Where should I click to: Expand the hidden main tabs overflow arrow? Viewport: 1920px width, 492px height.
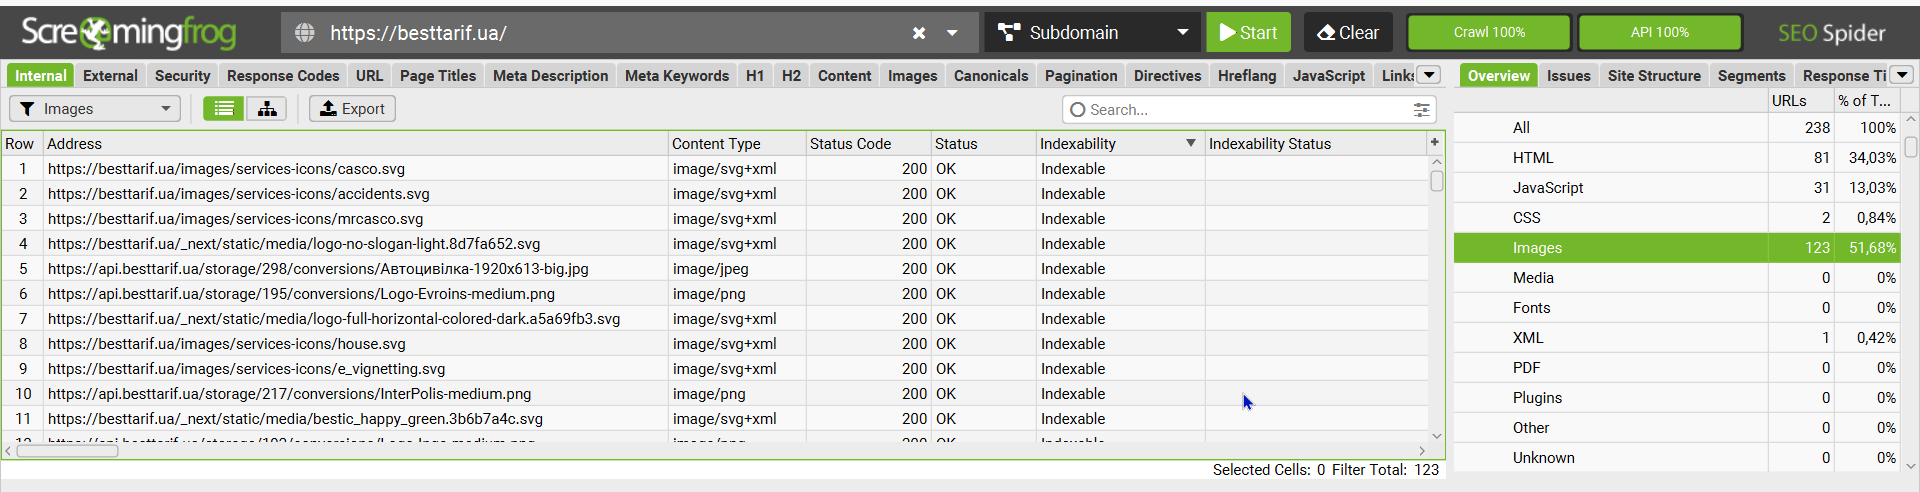point(1430,75)
